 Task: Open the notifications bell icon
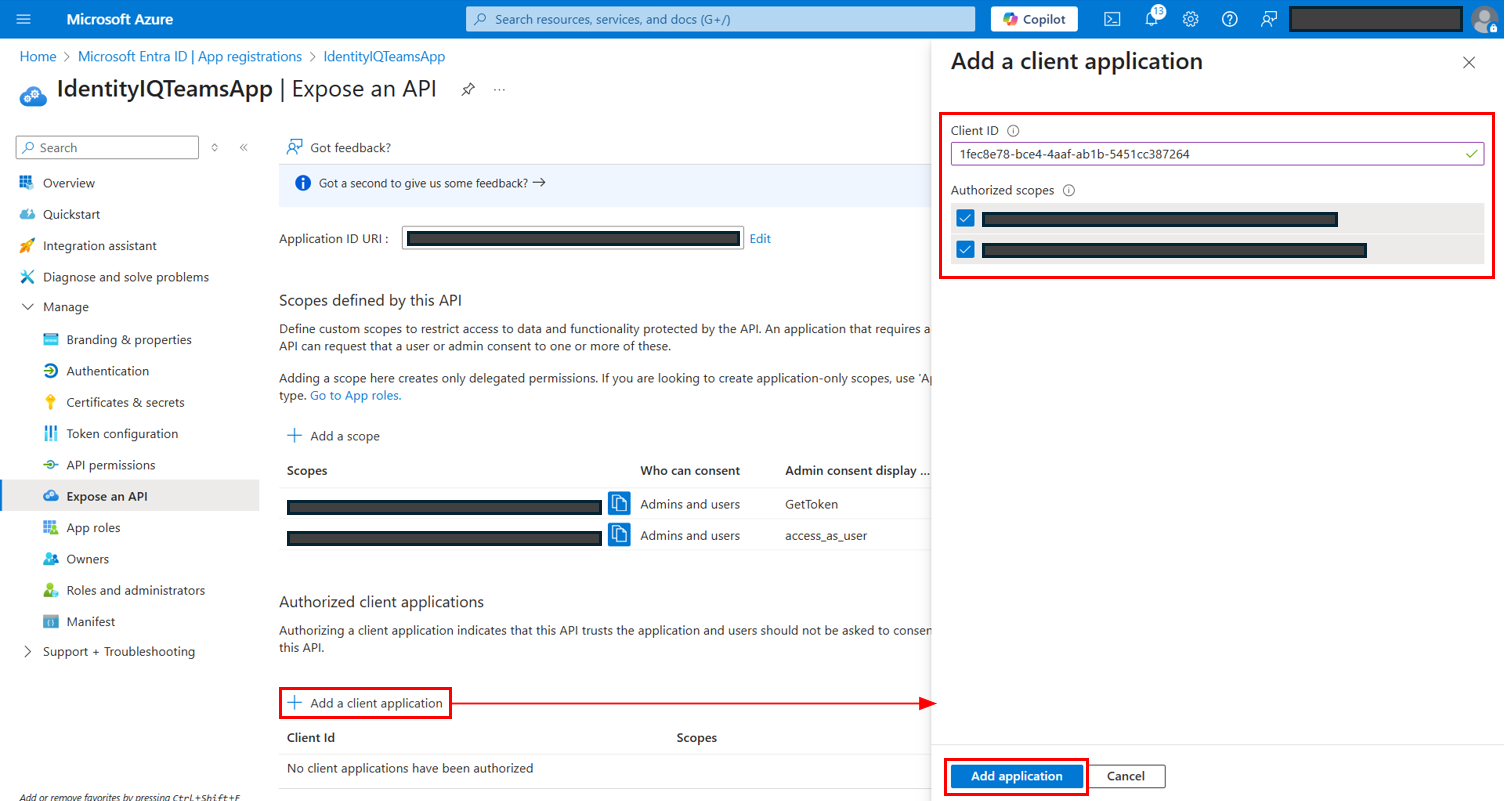pyautogui.click(x=1151, y=19)
